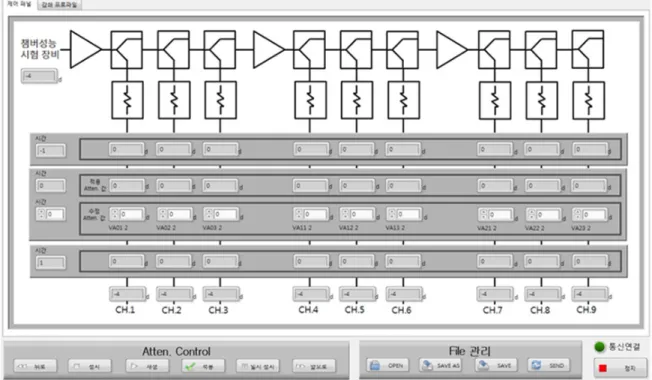This screenshot has width=652, height=380.
Task: Click the CH.9 output value field
Action: (x=590, y=294)
